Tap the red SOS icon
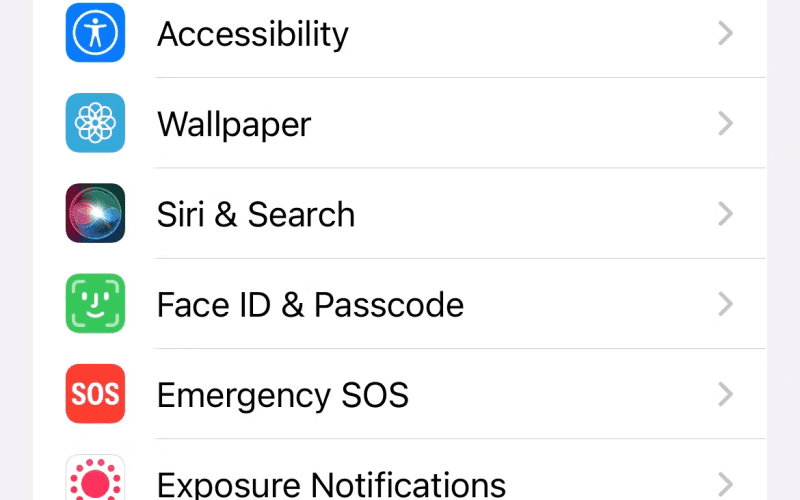 point(95,394)
